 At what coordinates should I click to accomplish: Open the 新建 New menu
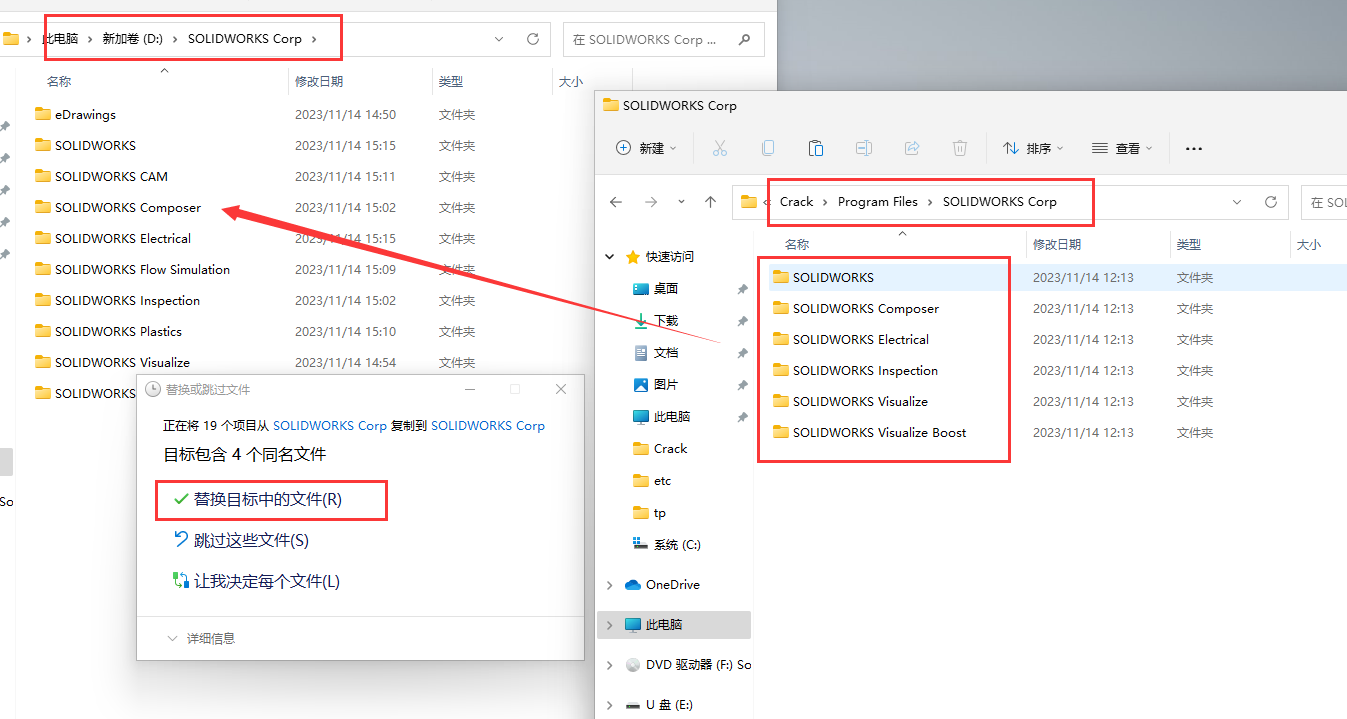click(x=646, y=147)
